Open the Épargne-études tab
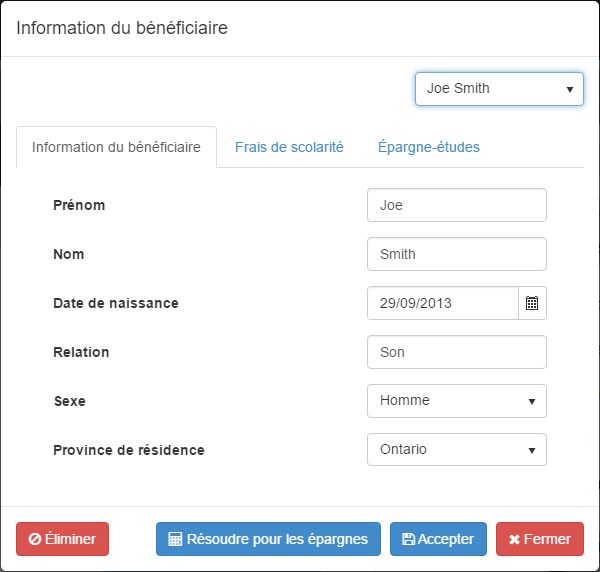600x572 pixels. (x=428, y=147)
